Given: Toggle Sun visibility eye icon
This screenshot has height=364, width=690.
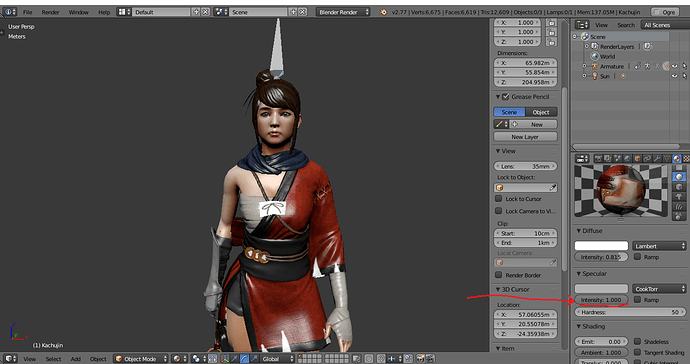Looking at the screenshot, I should coord(675,76).
